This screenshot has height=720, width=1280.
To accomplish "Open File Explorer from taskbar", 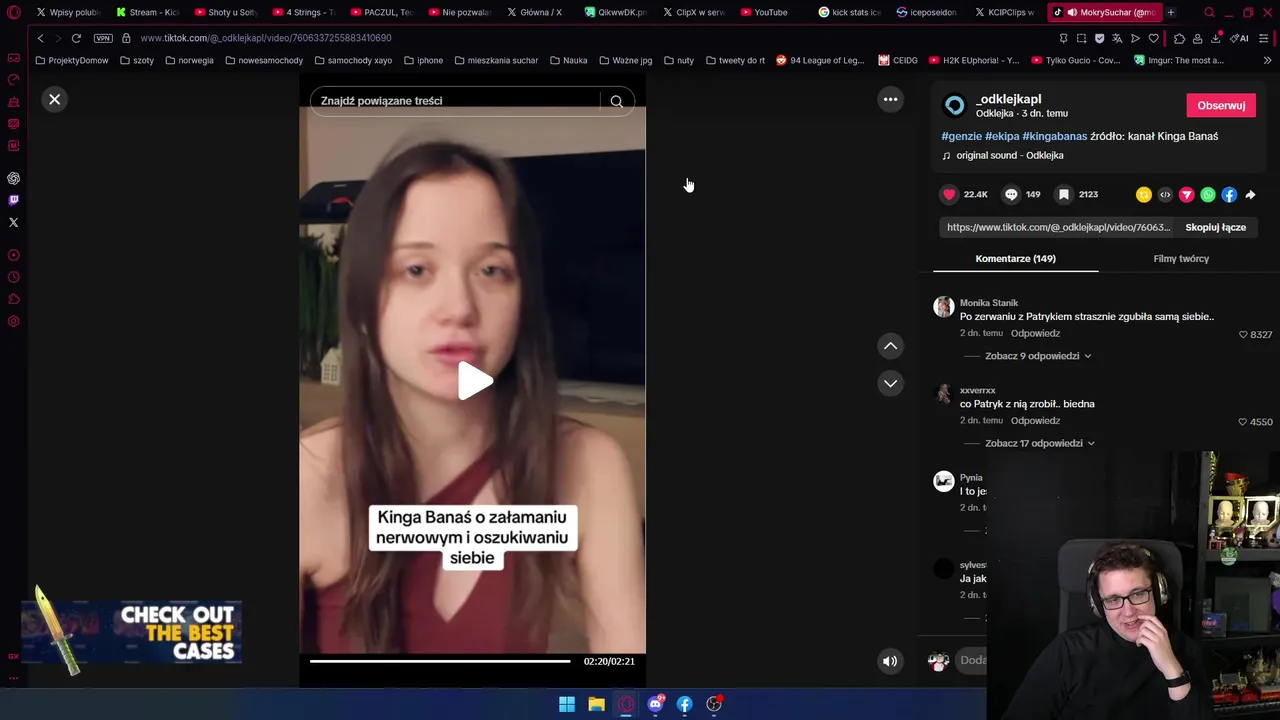I will tap(596, 704).
